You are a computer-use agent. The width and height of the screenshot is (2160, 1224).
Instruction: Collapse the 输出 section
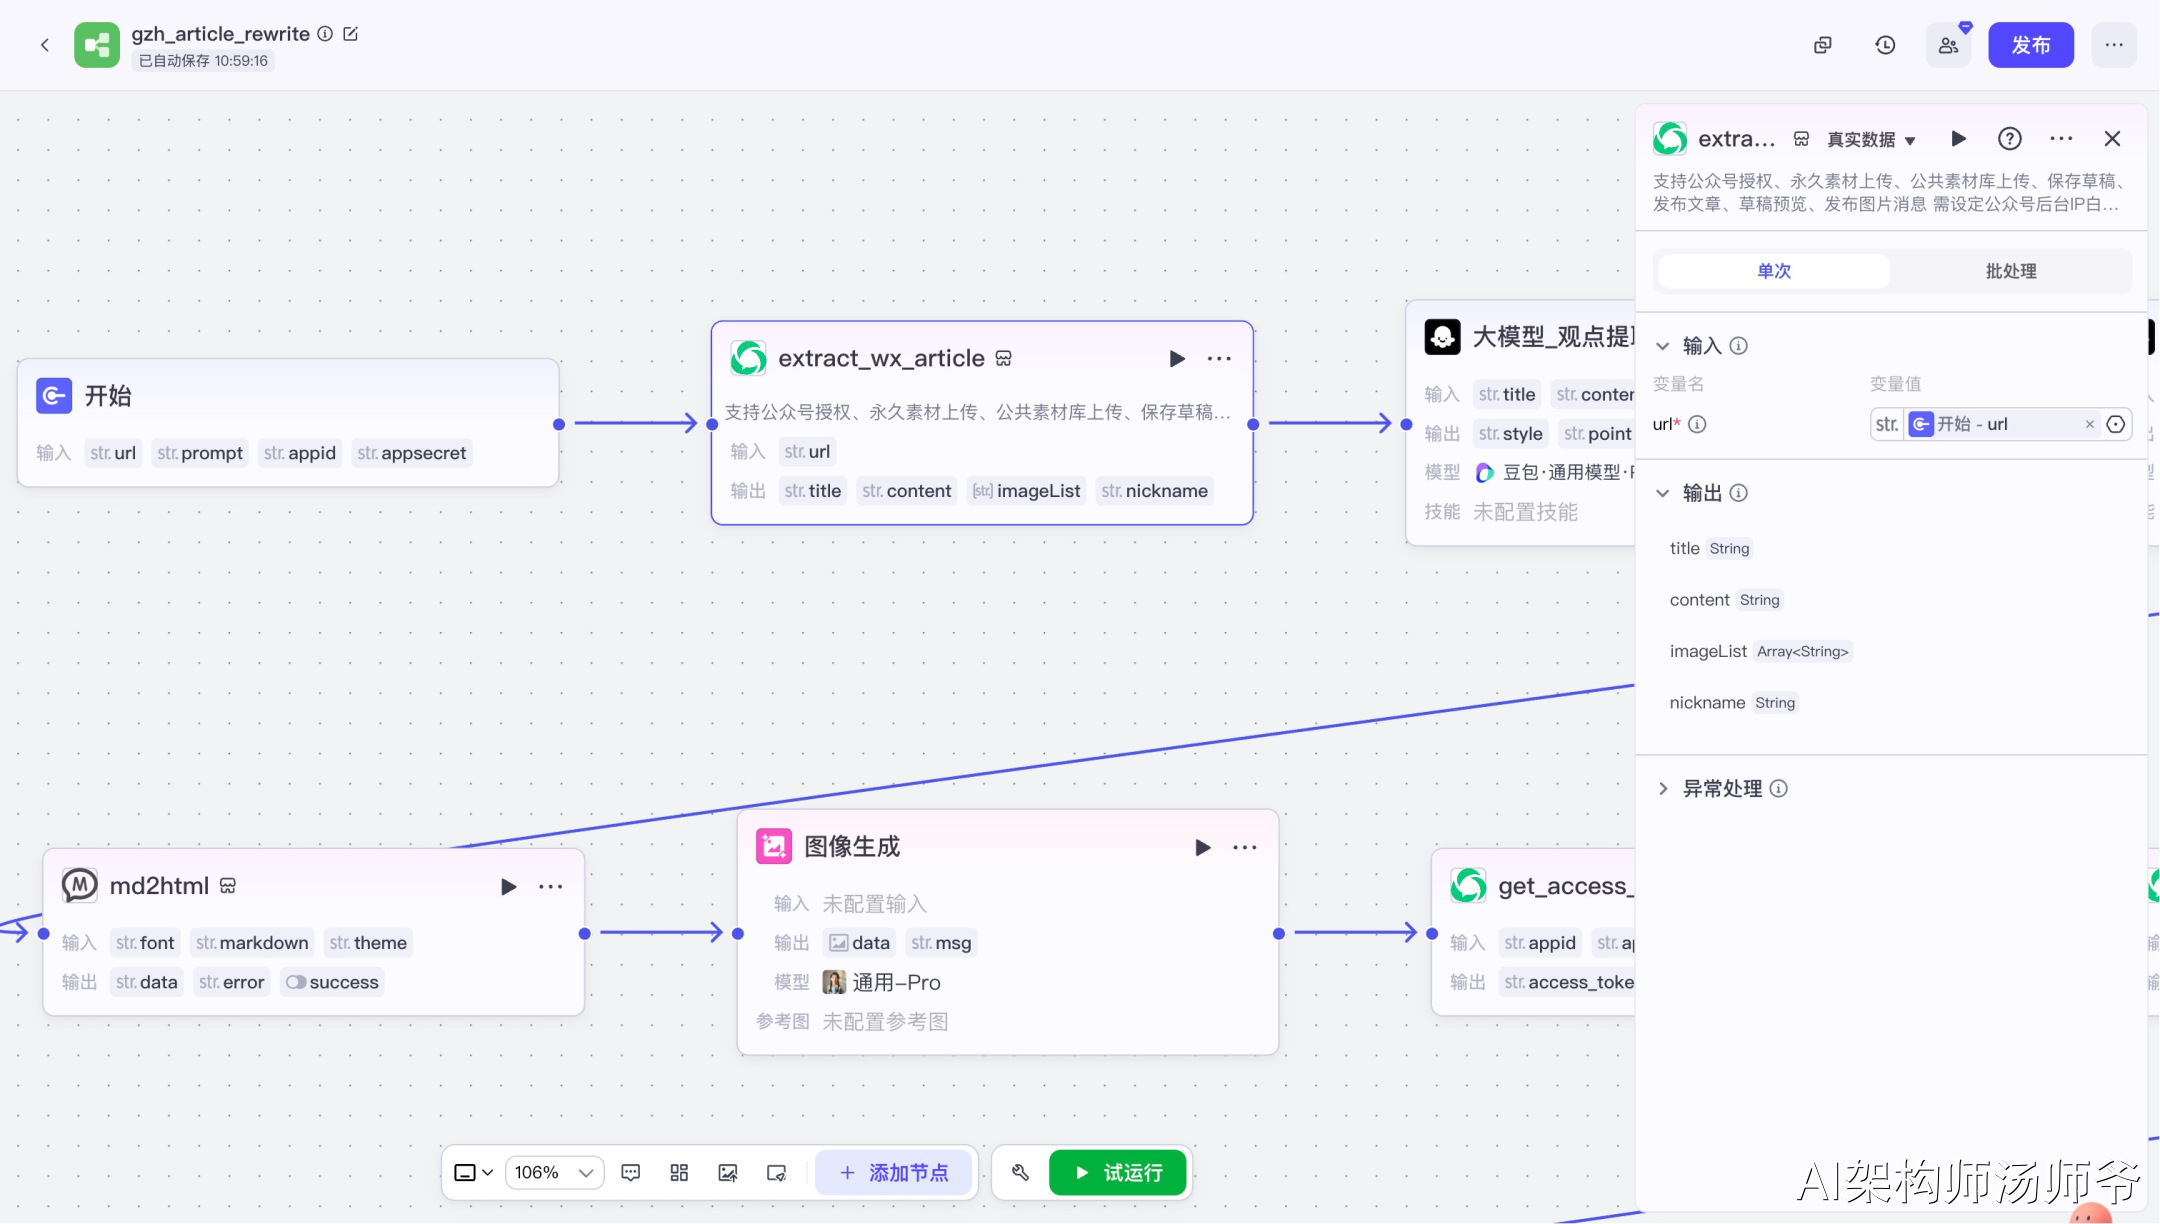1663,493
